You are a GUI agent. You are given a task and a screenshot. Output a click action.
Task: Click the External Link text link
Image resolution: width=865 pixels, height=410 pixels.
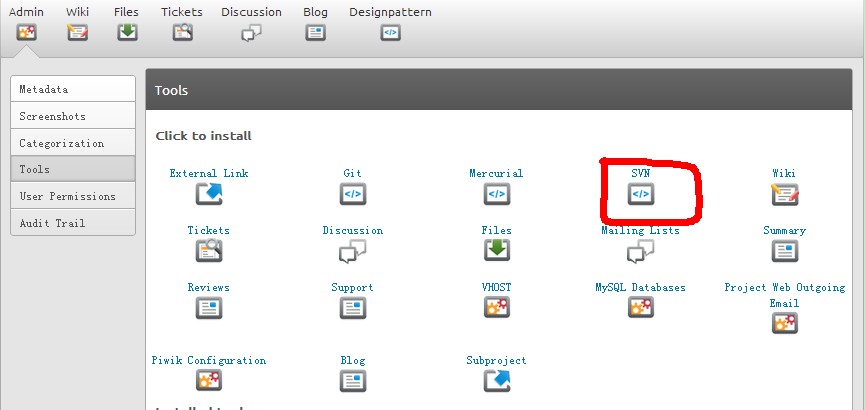(x=209, y=173)
